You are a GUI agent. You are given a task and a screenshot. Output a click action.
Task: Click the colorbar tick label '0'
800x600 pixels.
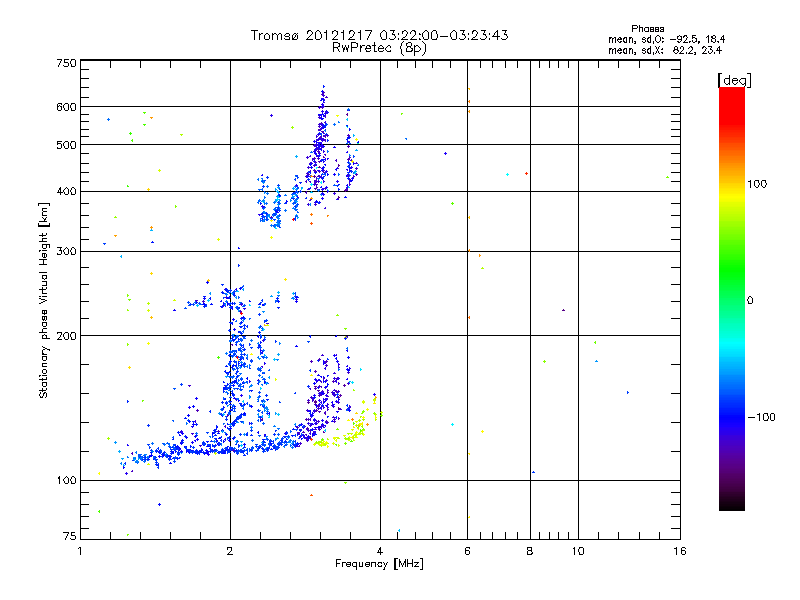coord(750,301)
